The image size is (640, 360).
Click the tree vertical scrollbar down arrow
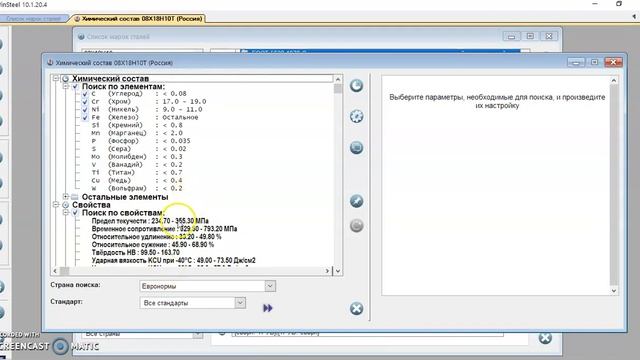click(338, 271)
